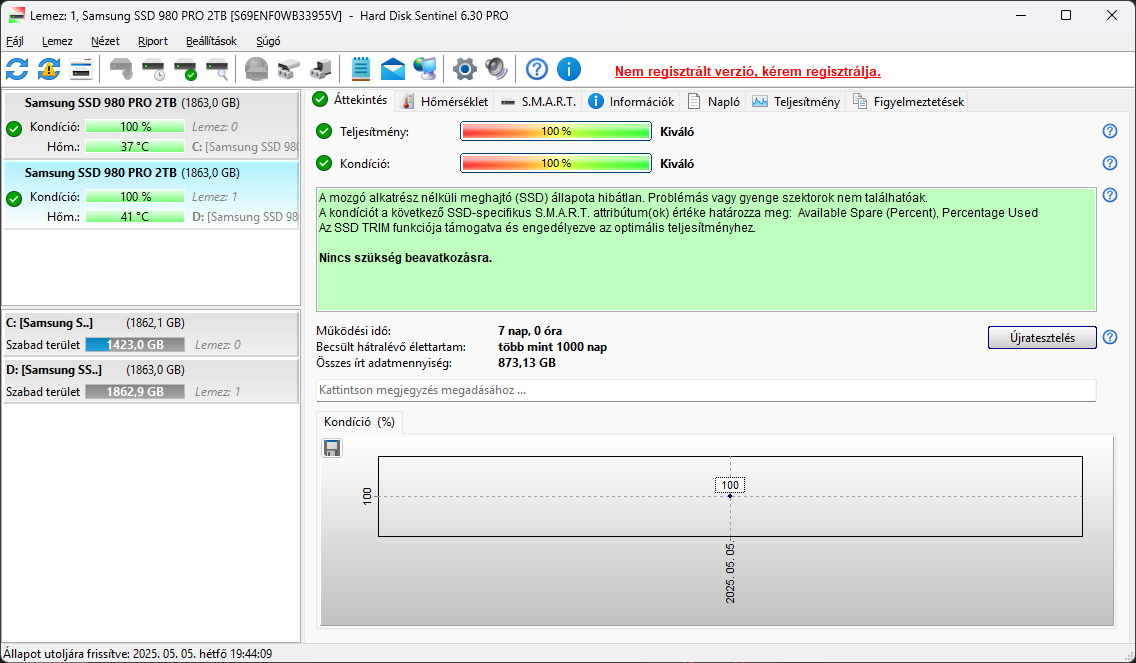The width and height of the screenshot is (1136, 663).
Task: Click the Teljesítmény 100 % gradient bar
Action: [x=556, y=131]
